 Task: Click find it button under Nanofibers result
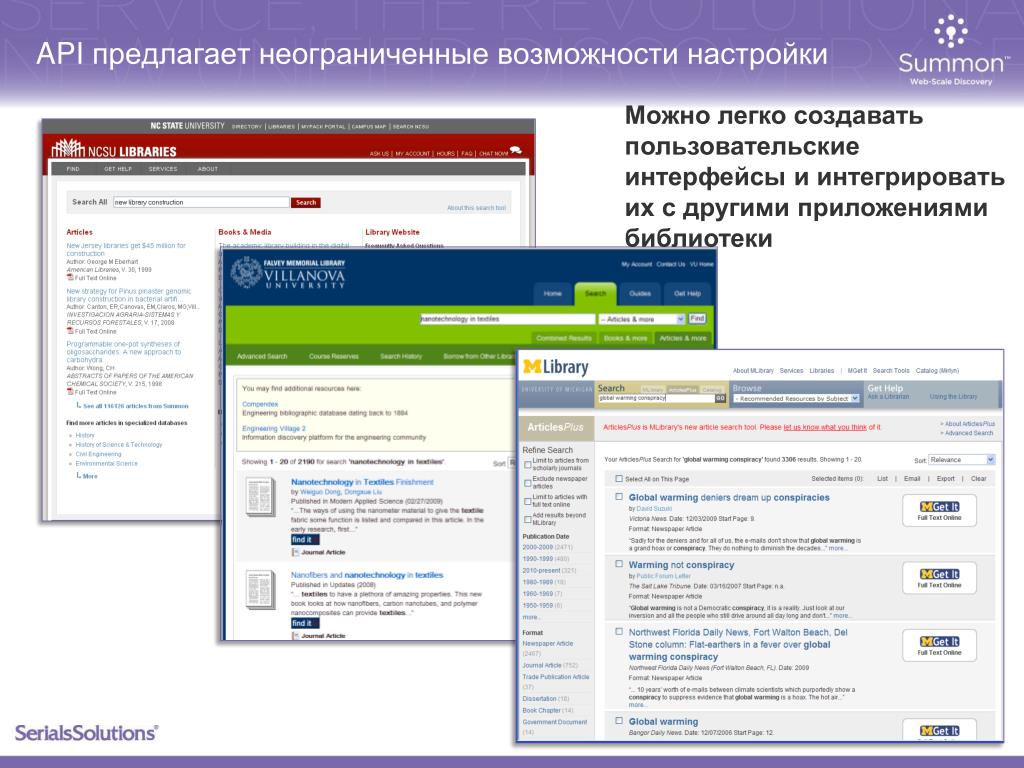point(305,623)
